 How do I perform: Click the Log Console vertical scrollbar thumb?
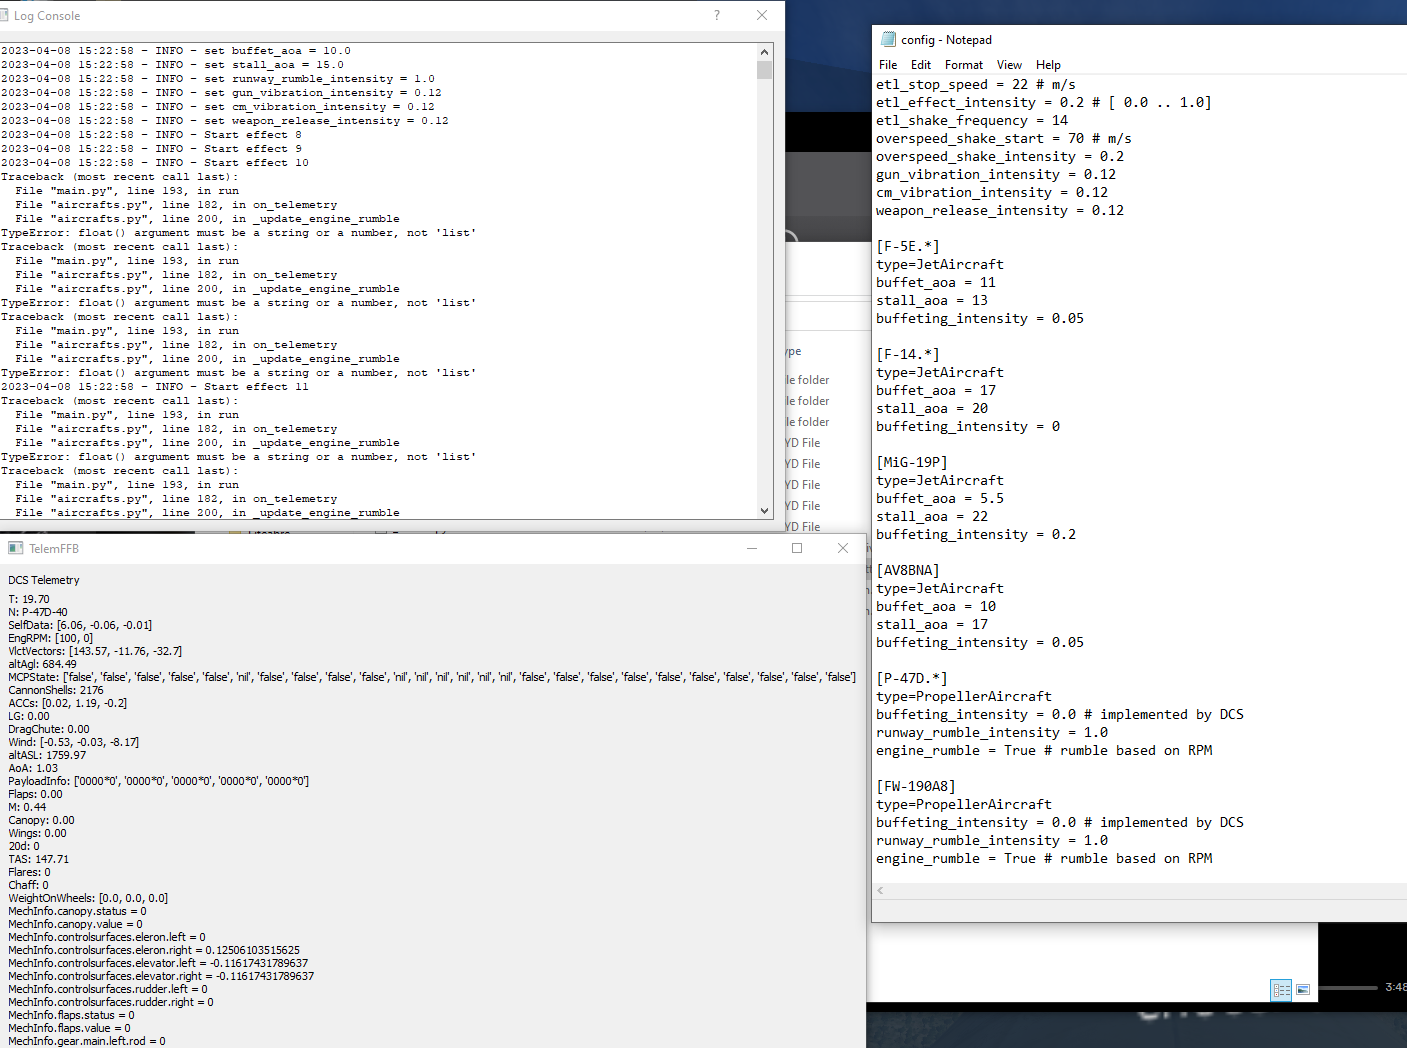(765, 70)
